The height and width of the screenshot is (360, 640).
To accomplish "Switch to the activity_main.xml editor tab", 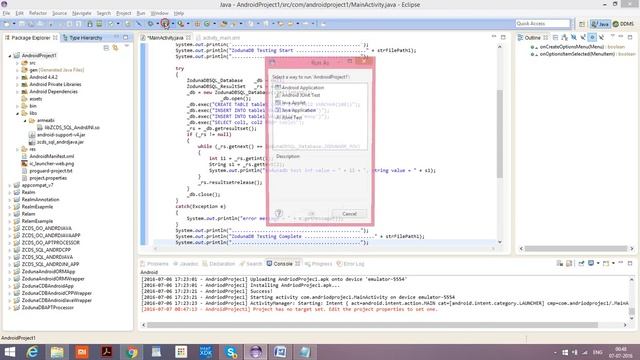I will (221, 38).
